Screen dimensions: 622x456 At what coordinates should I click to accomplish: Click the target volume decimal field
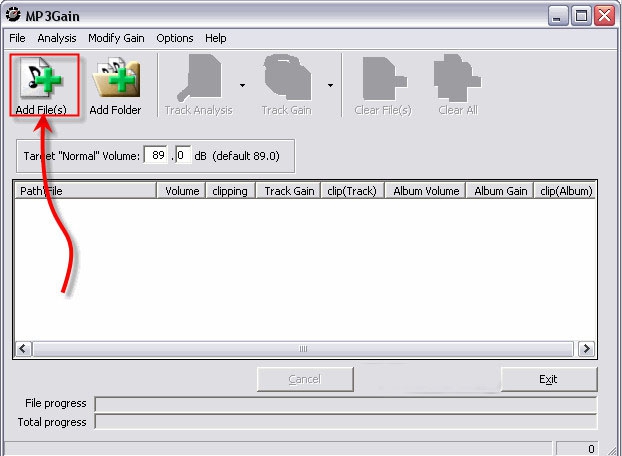point(183,155)
